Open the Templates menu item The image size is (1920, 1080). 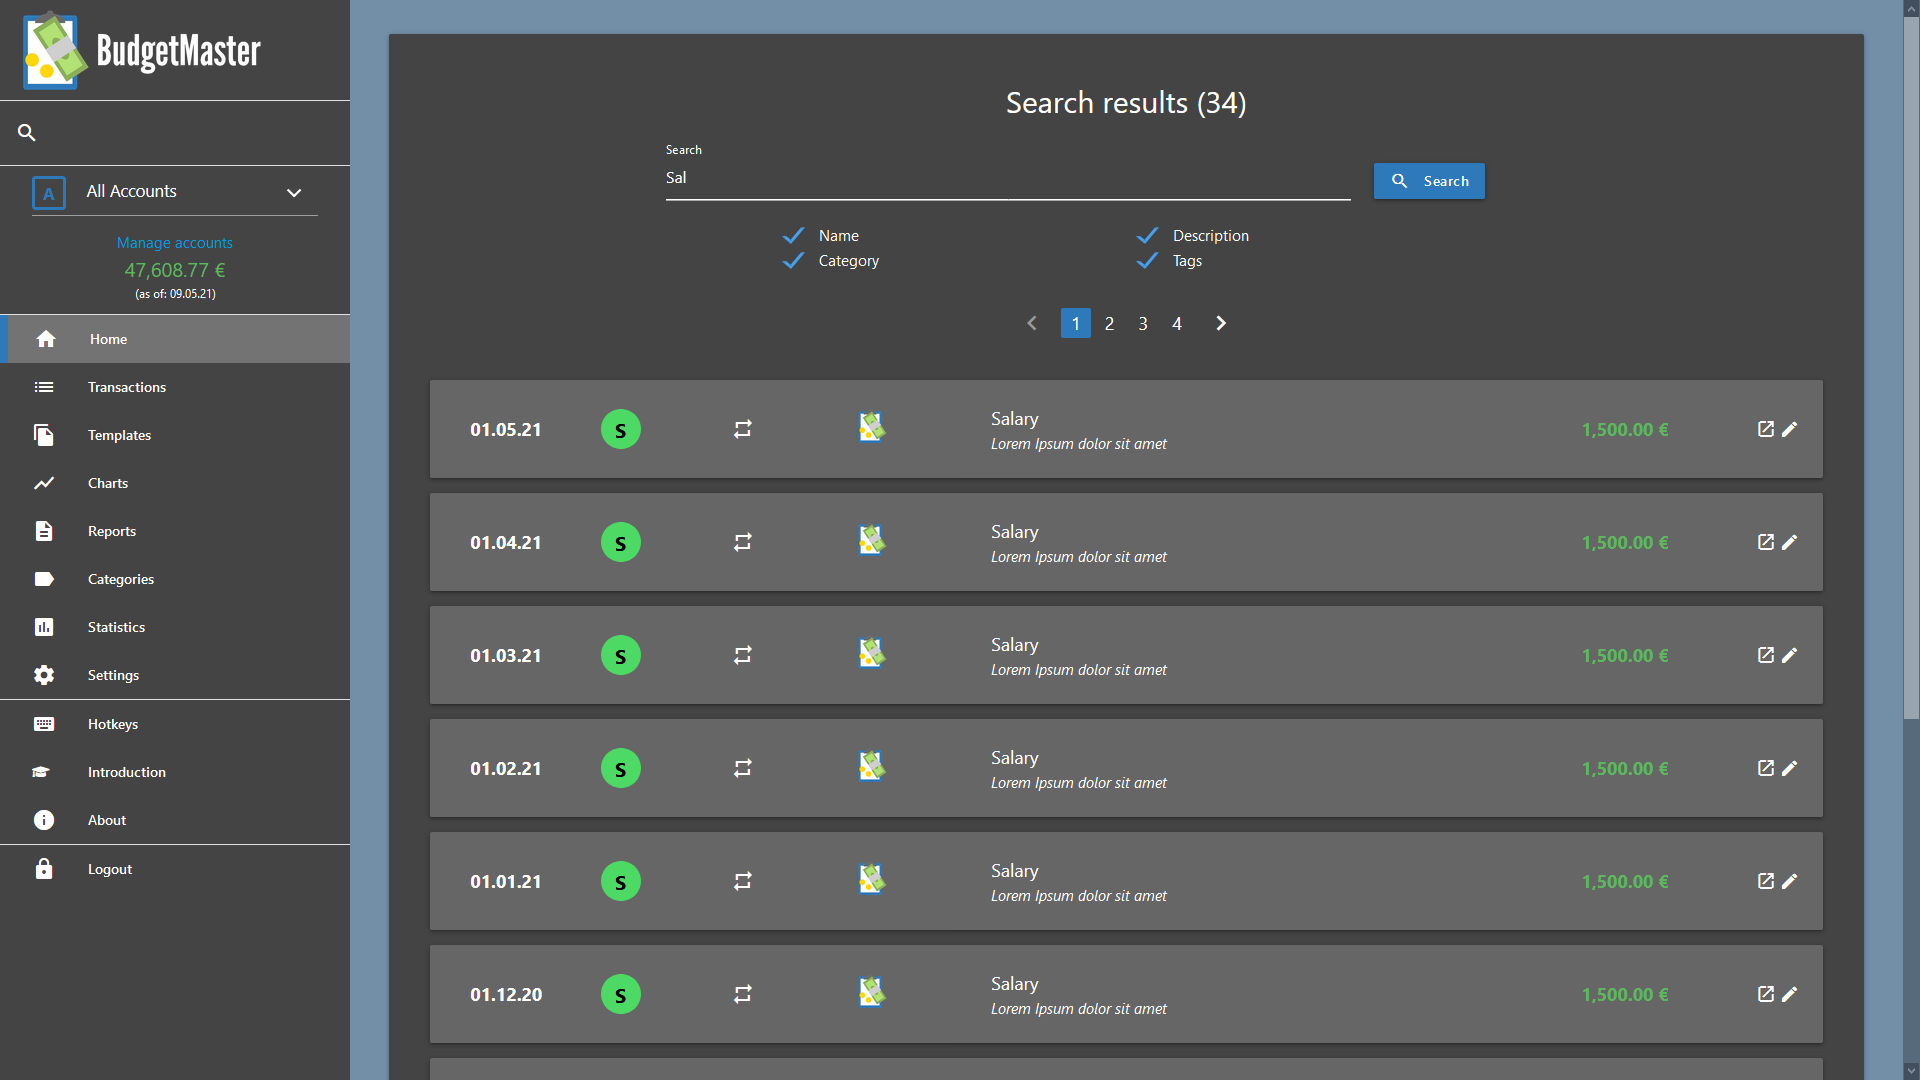click(175, 435)
